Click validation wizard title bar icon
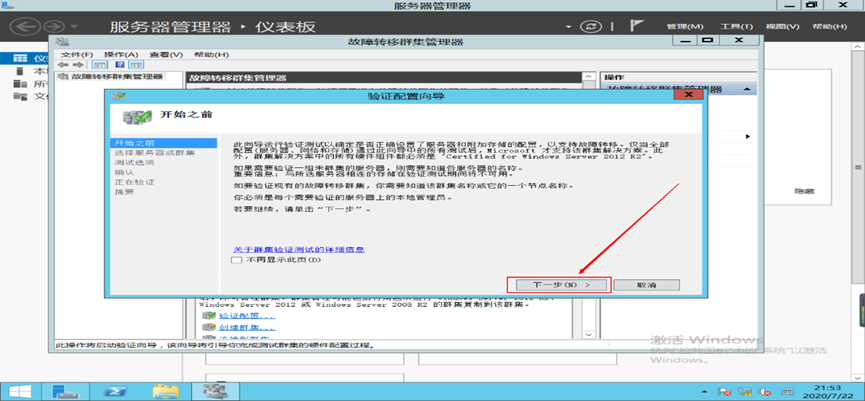 click(x=118, y=95)
